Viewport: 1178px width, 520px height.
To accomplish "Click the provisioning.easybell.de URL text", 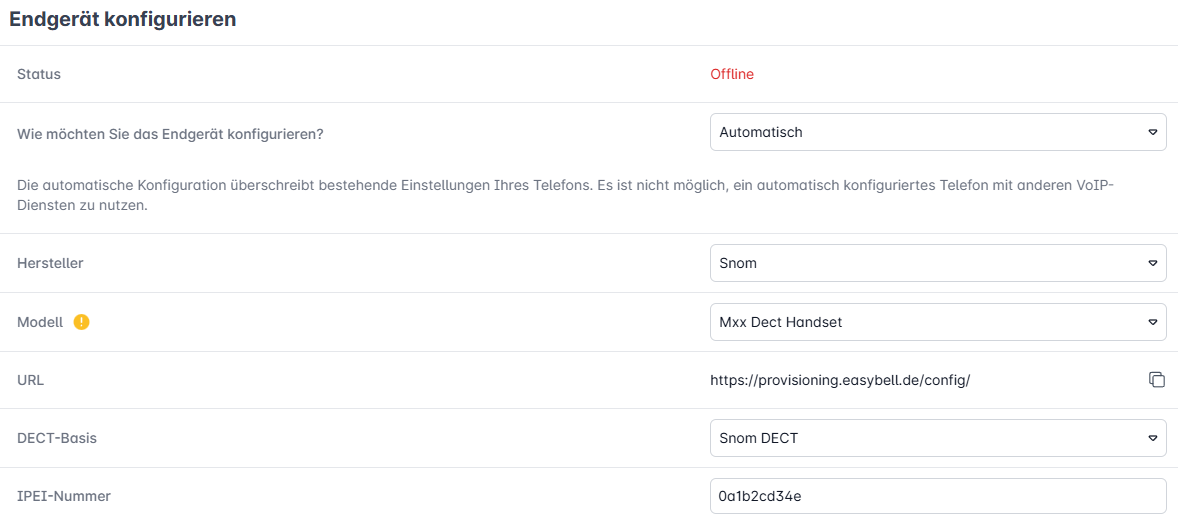I will click(x=840, y=380).
